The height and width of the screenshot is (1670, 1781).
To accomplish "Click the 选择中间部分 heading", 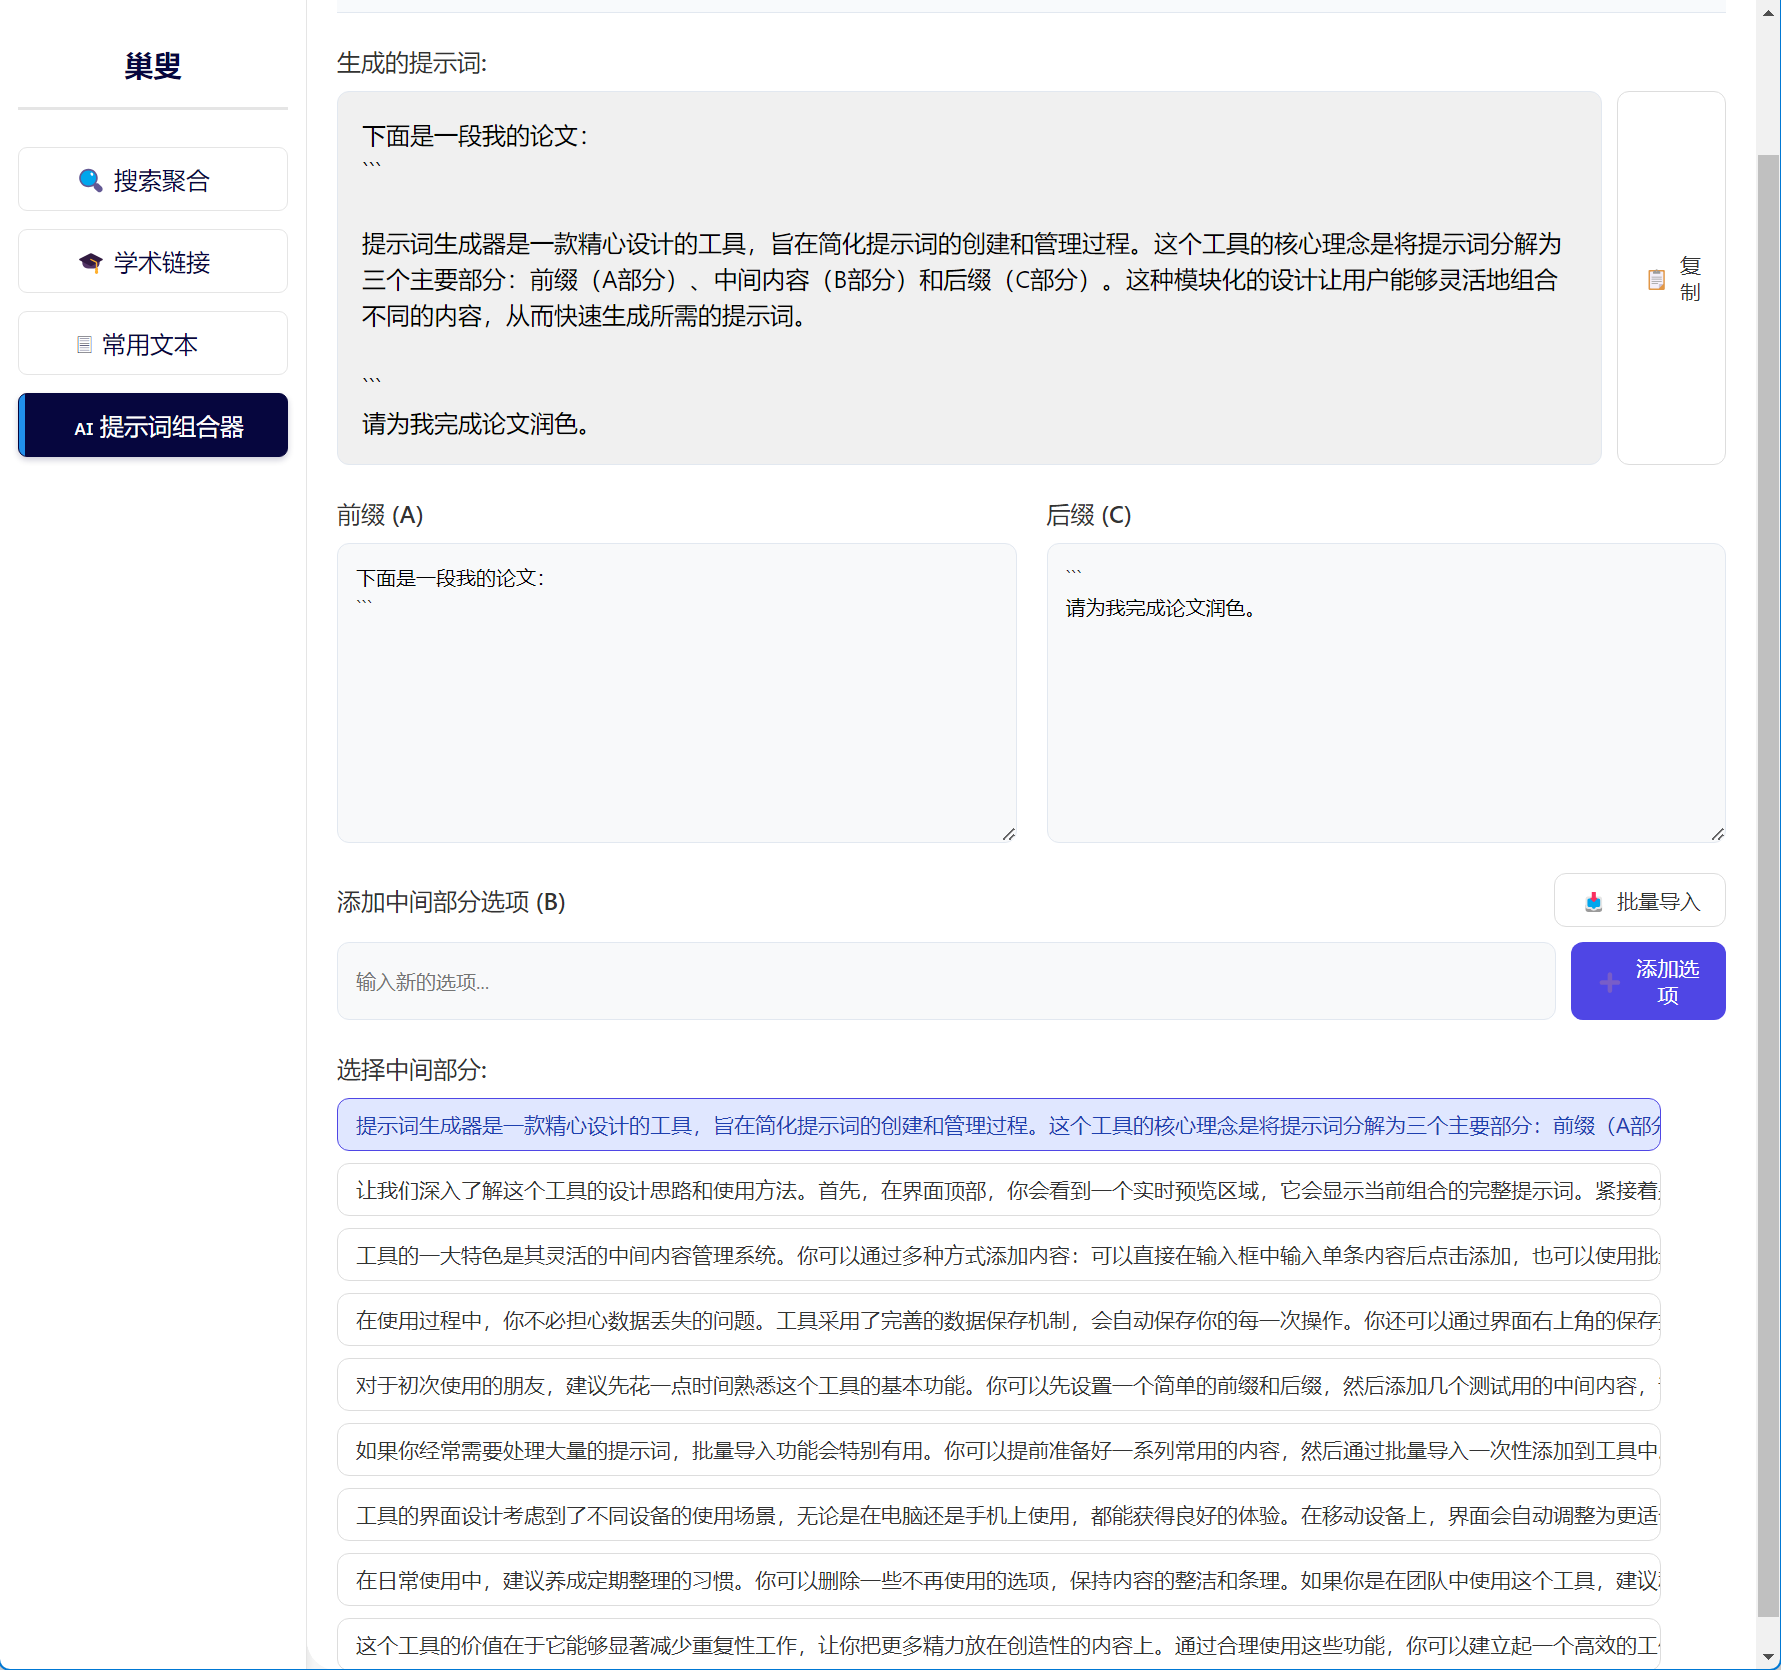I will point(412,1070).
